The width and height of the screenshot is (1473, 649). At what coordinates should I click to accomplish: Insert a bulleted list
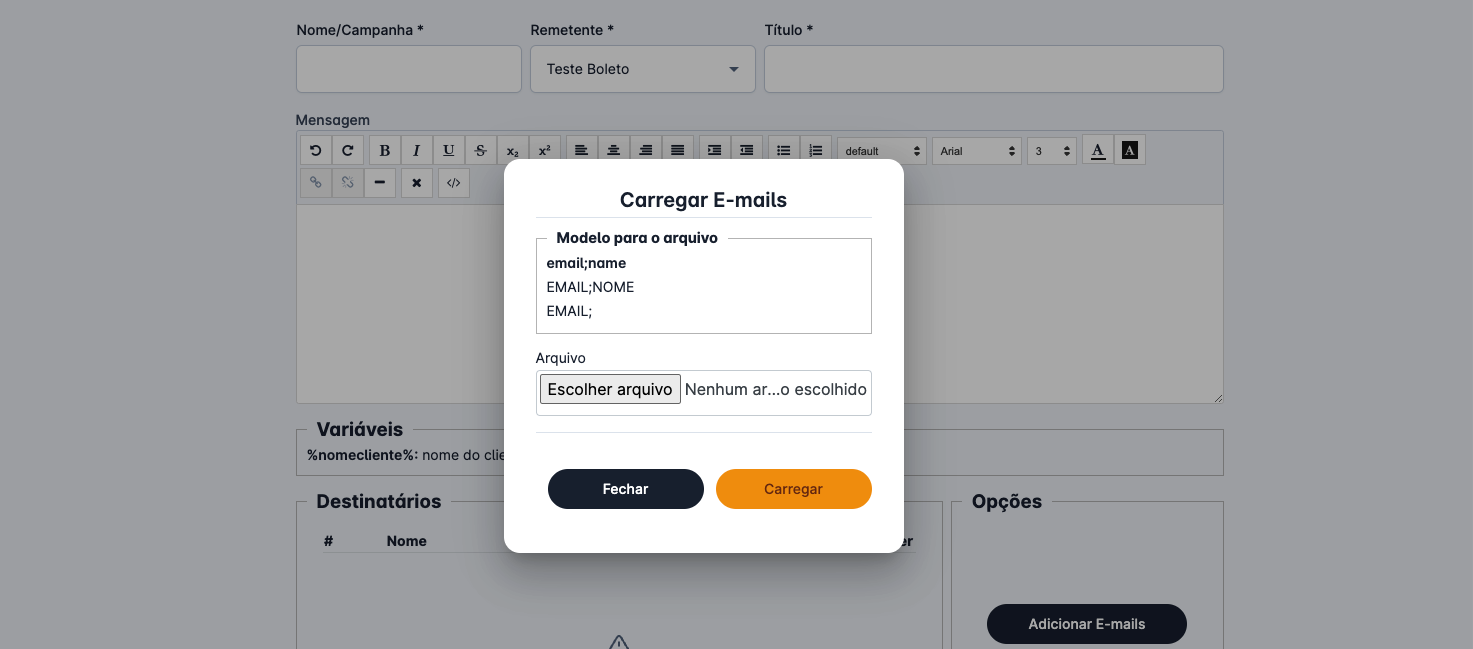click(784, 151)
